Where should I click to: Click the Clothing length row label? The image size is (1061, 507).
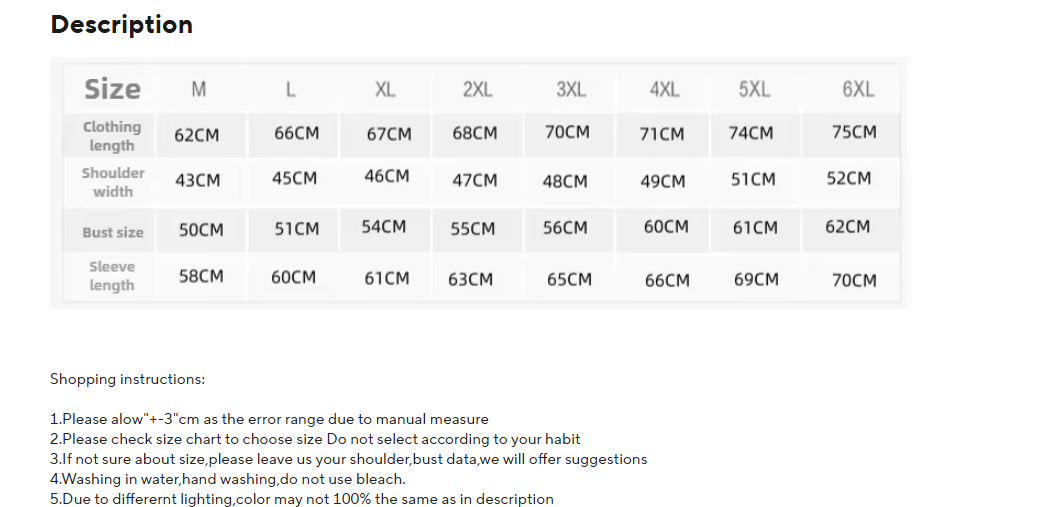pyautogui.click(x=112, y=136)
